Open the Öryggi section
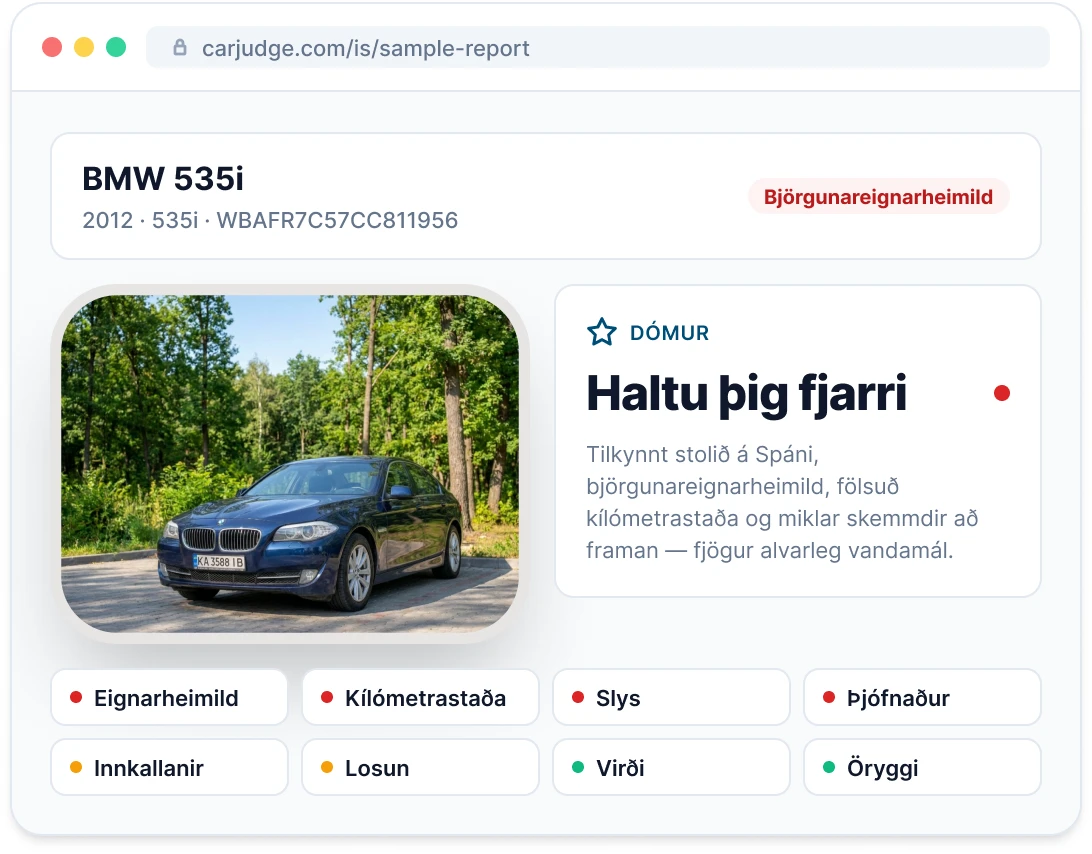The width and height of the screenshot is (1092, 854). pyautogui.click(x=922, y=767)
